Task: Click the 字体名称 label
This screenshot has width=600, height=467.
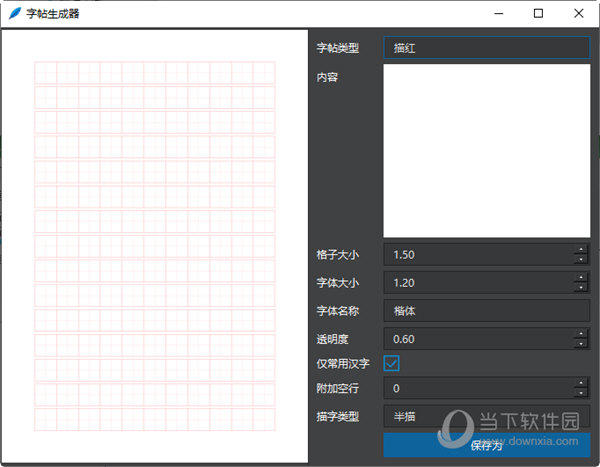Action: (x=338, y=311)
